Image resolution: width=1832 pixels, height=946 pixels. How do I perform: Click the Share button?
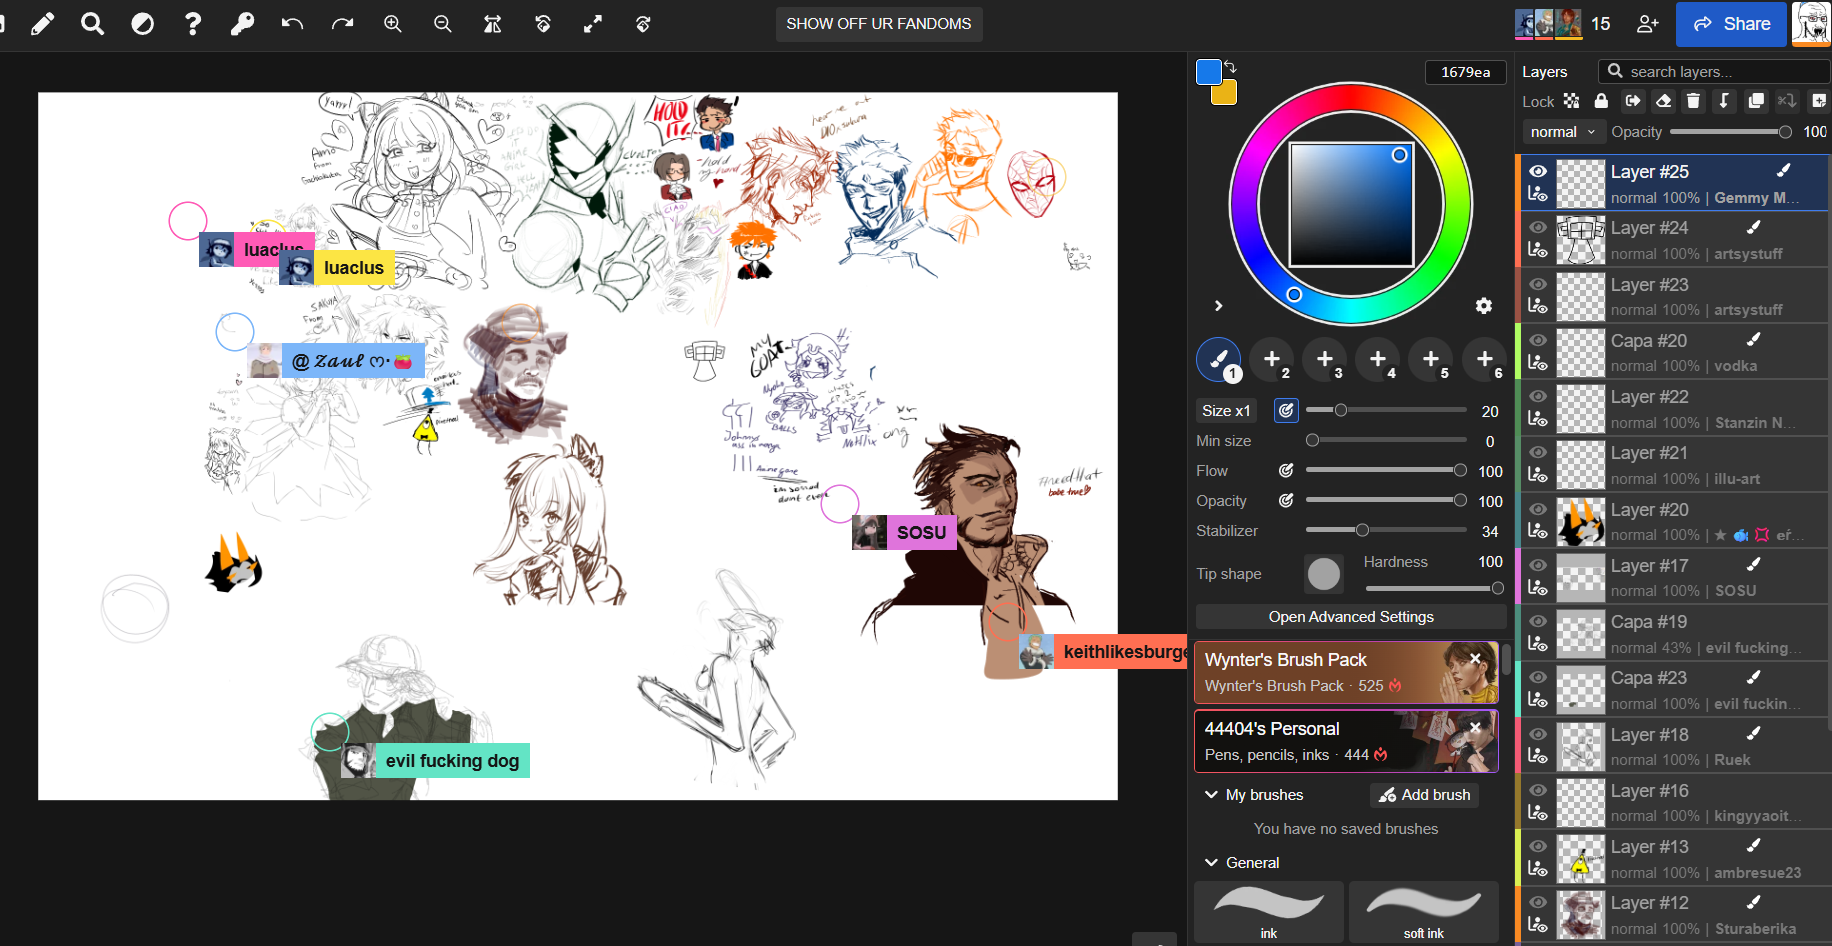[x=1732, y=24]
